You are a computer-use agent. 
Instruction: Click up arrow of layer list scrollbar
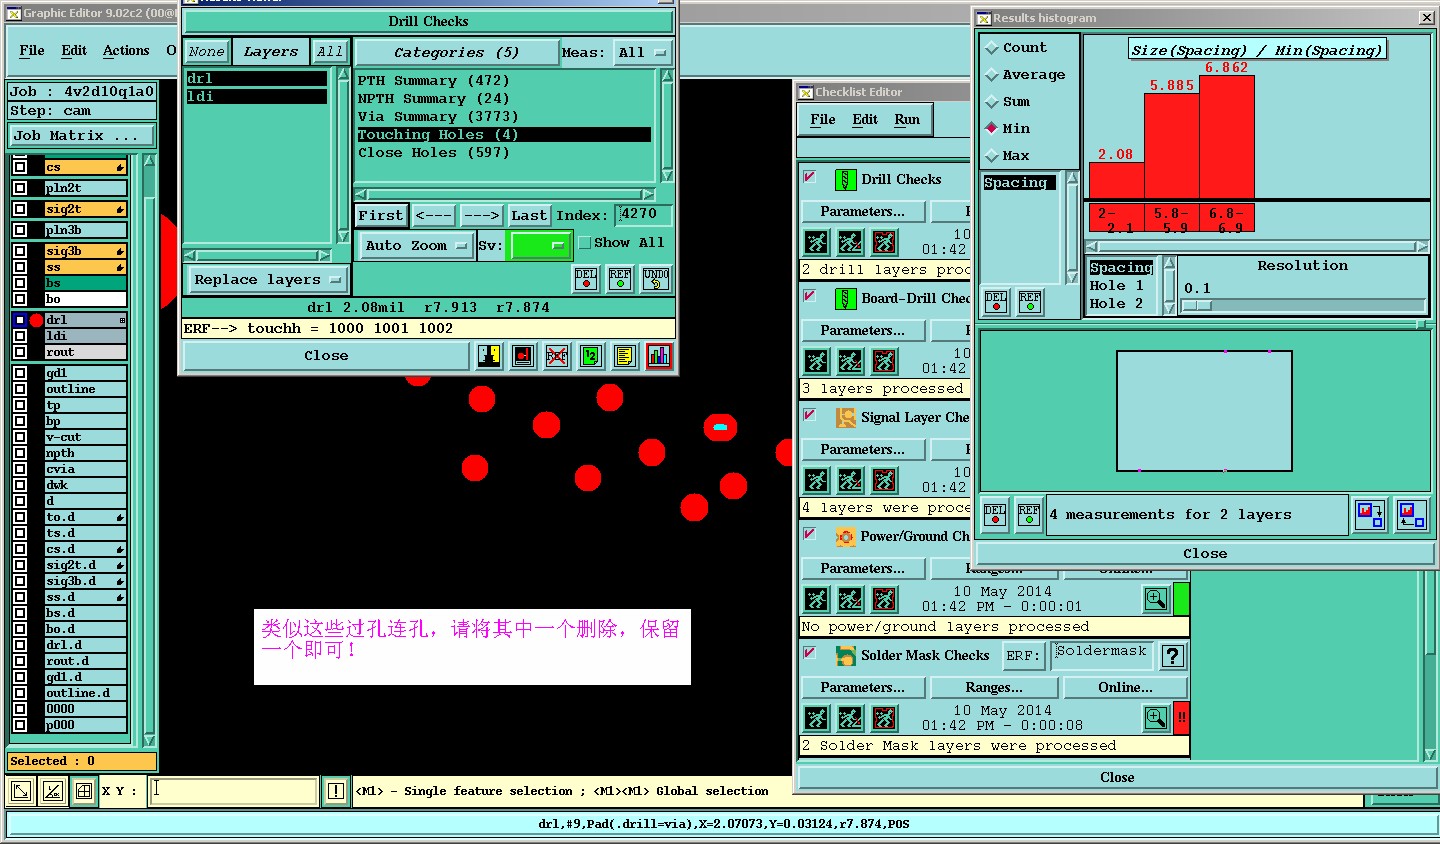coord(149,161)
